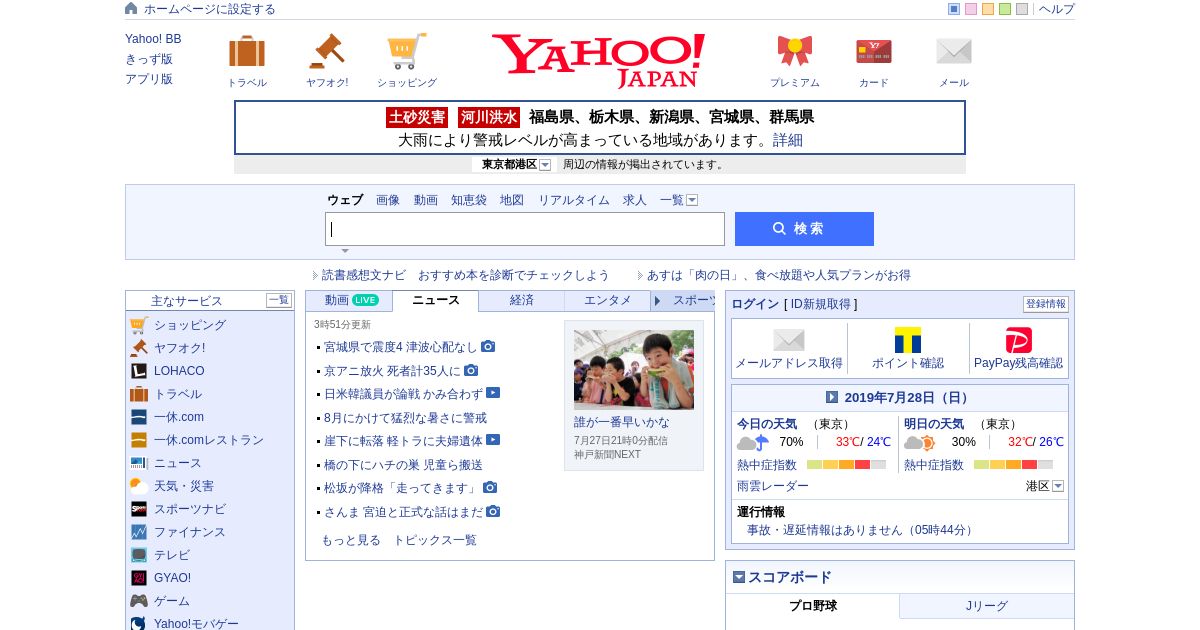
Task: Open the Shopping cart icon in header
Action: click(407, 51)
